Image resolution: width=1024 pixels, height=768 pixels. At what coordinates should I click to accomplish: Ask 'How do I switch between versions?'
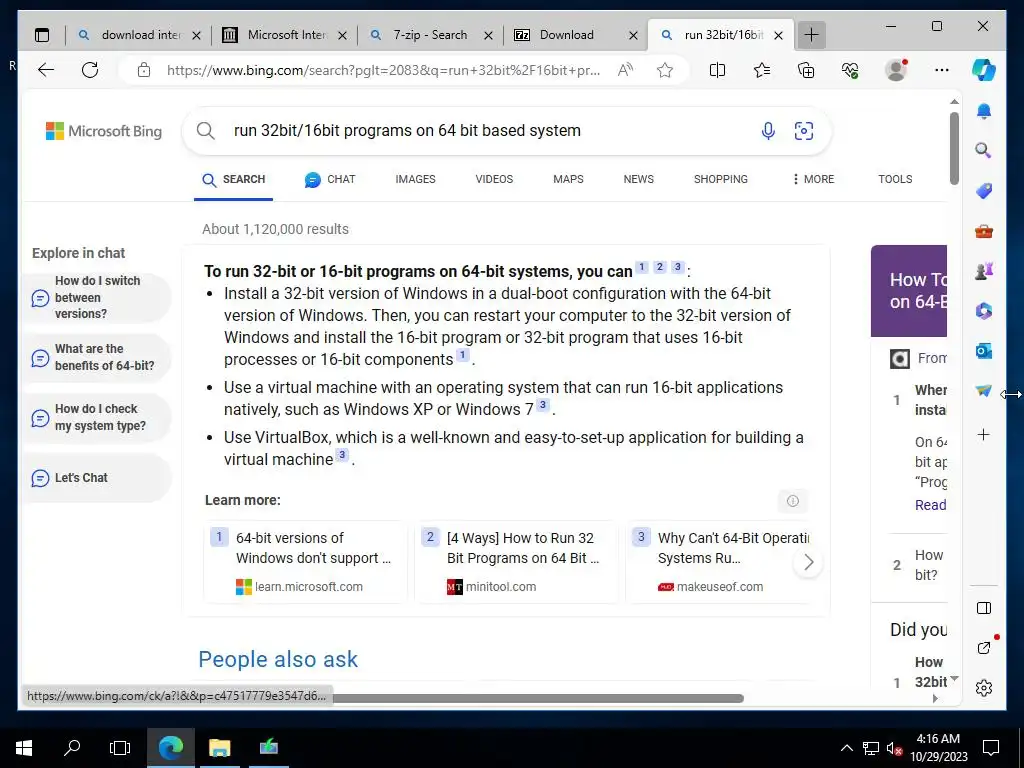[x=97, y=298]
